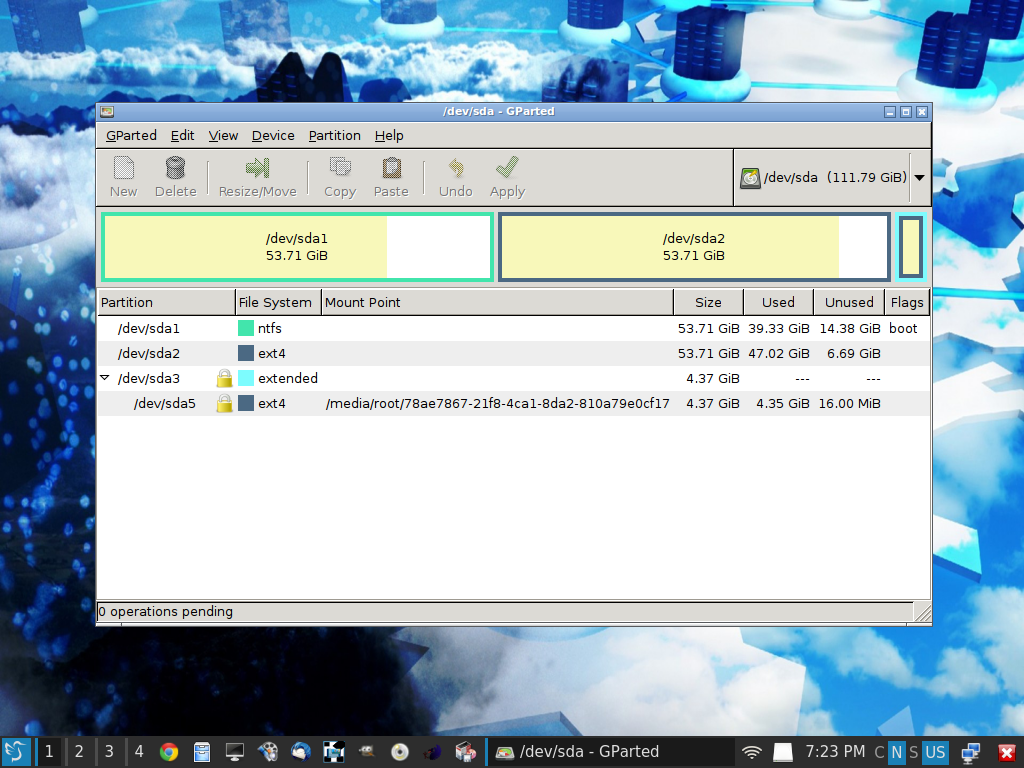The image size is (1024, 768).
Task: Open the Thunderbird mail icon in taskbar
Action: tap(300, 752)
